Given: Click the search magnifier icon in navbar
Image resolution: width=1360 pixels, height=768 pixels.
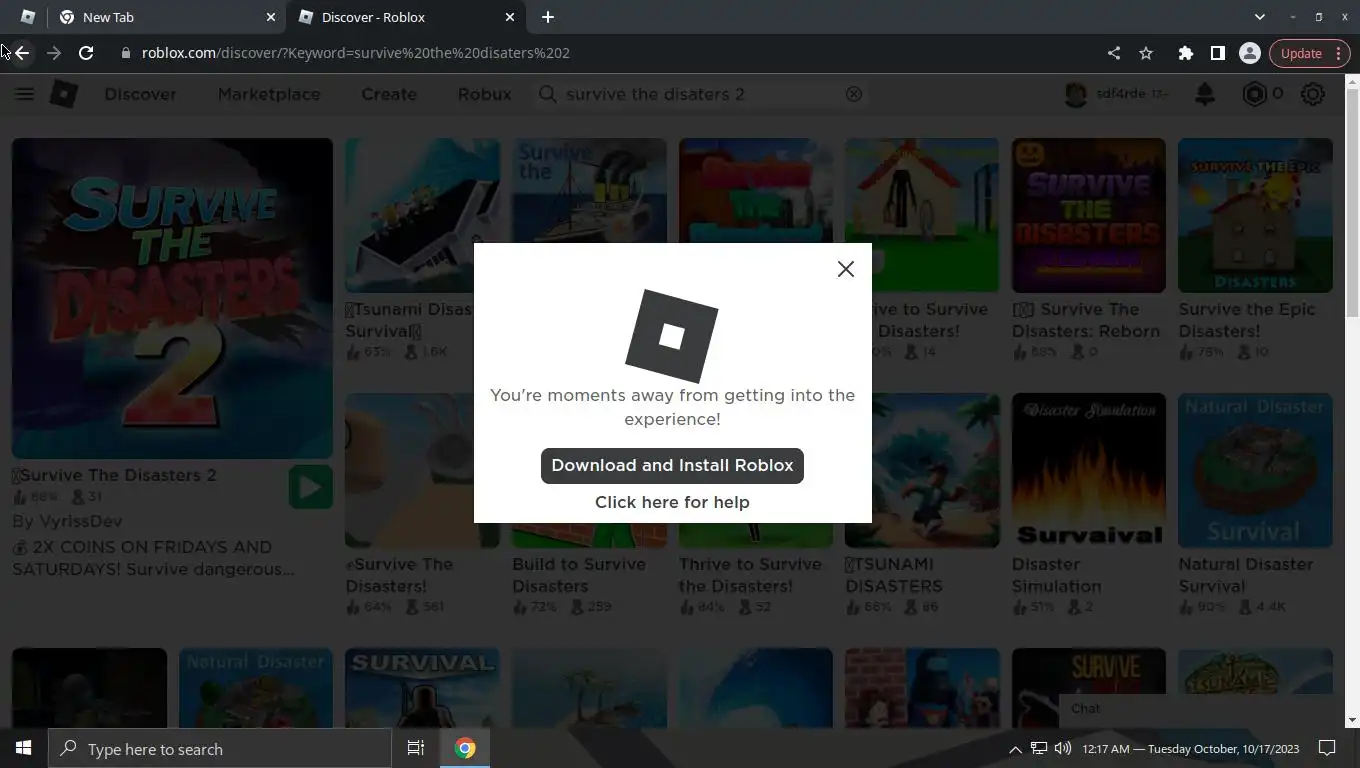Looking at the screenshot, I should pos(547,94).
